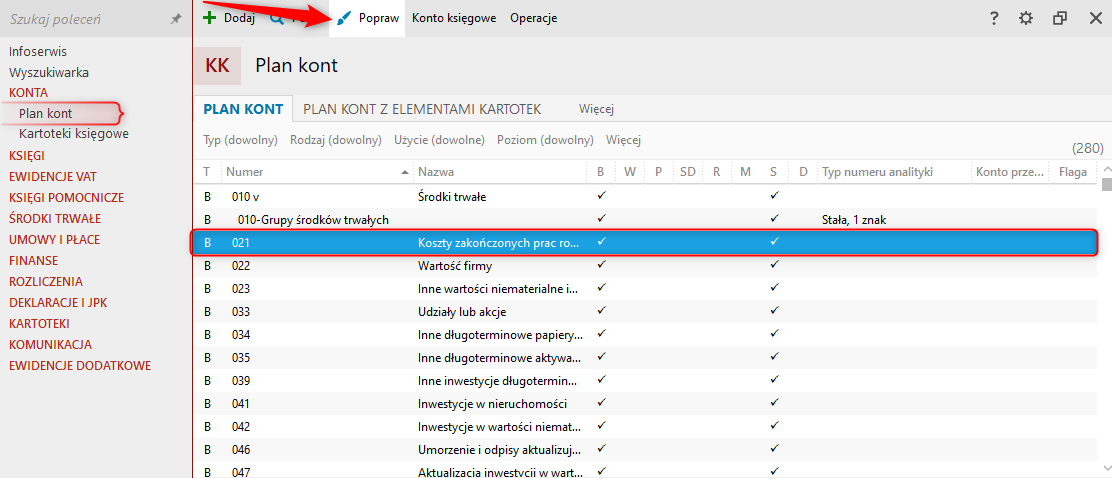Switch to Plan kont z elementami kartotek tab
1112x478 pixels.
422,108
